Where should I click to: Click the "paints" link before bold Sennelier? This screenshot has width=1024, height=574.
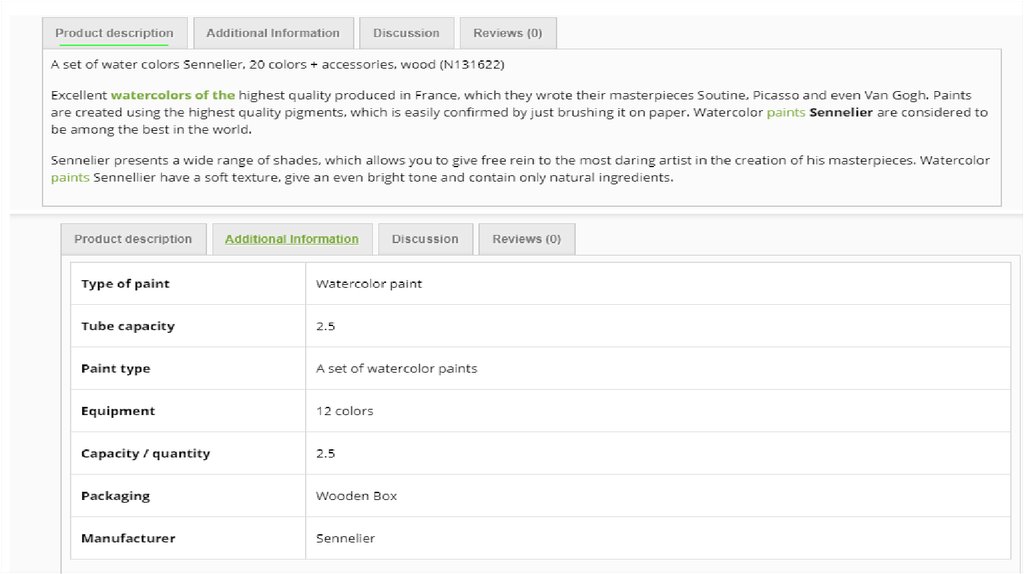(785, 113)
